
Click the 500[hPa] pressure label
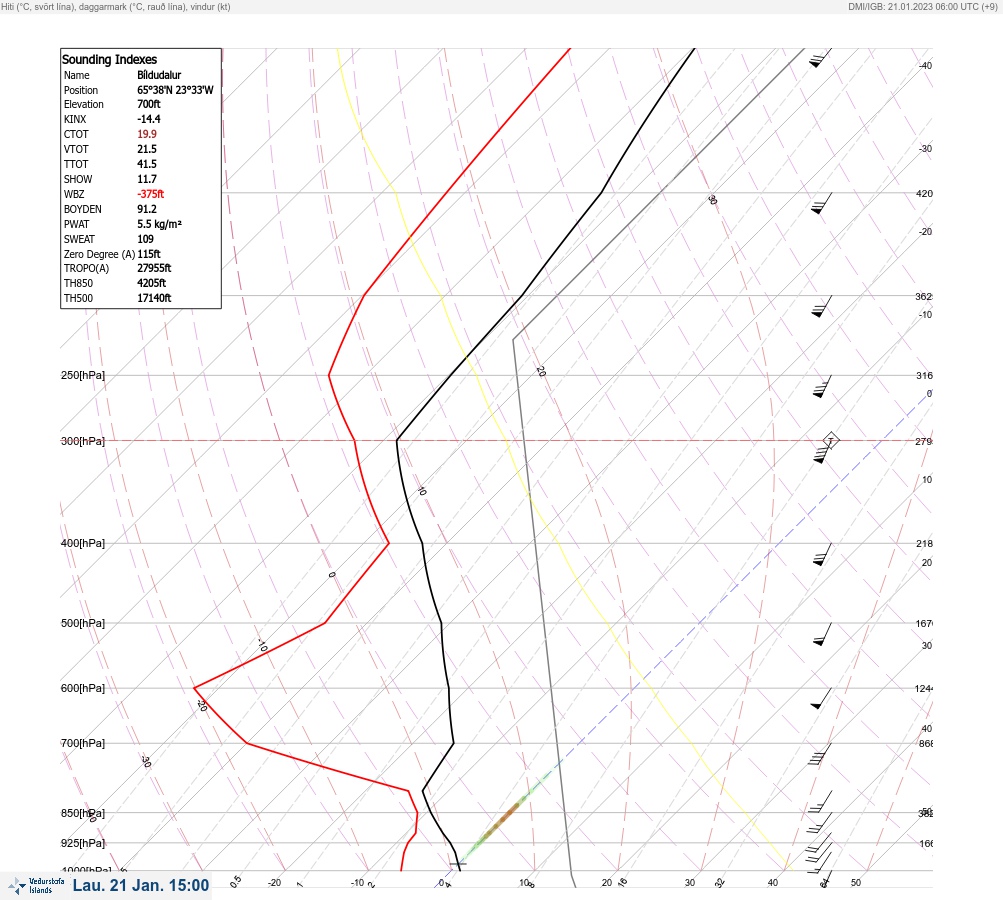pos(83,623)
